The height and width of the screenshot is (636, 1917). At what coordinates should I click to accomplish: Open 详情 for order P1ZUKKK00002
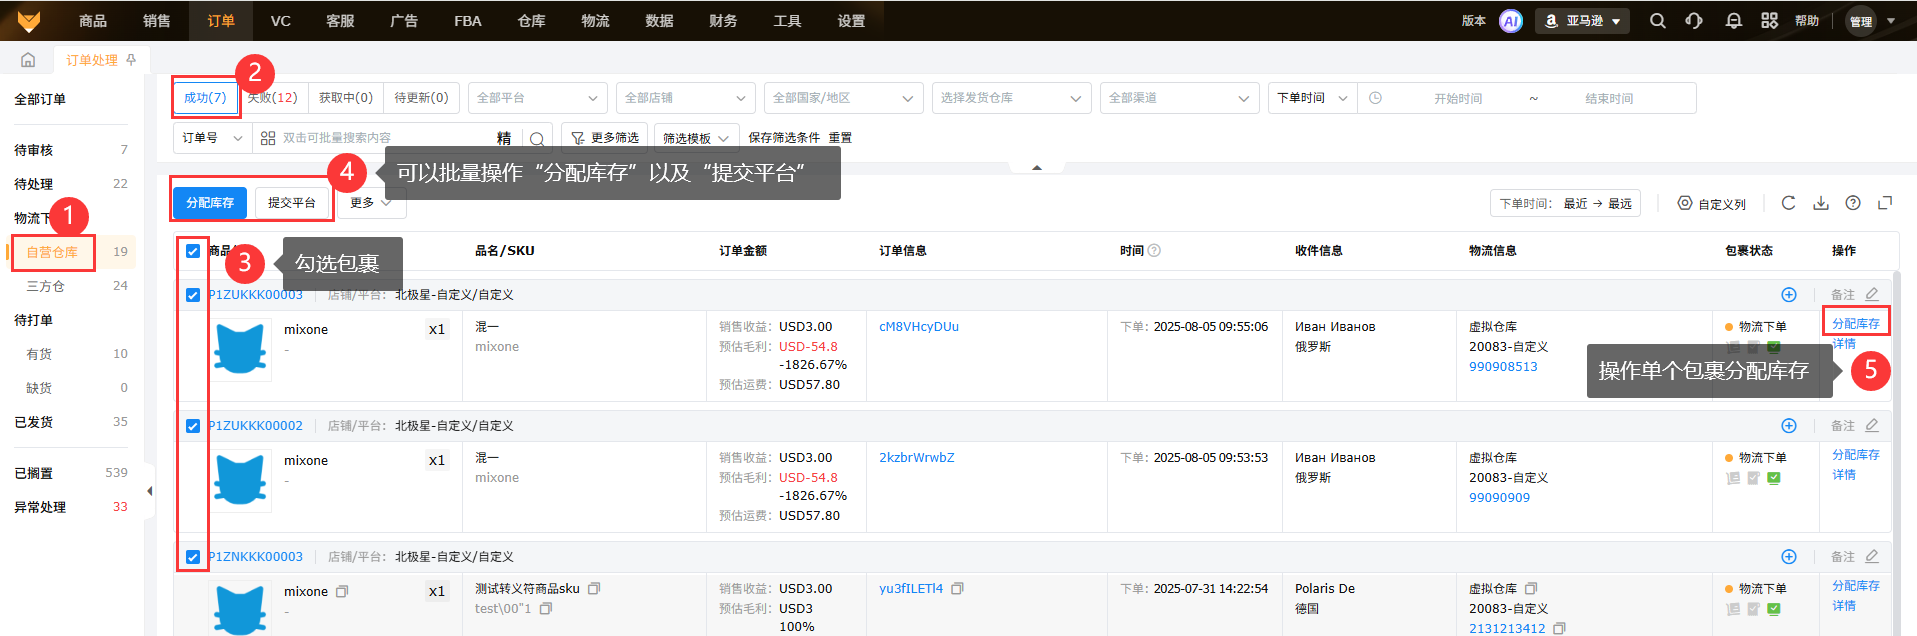[1844, 475]
